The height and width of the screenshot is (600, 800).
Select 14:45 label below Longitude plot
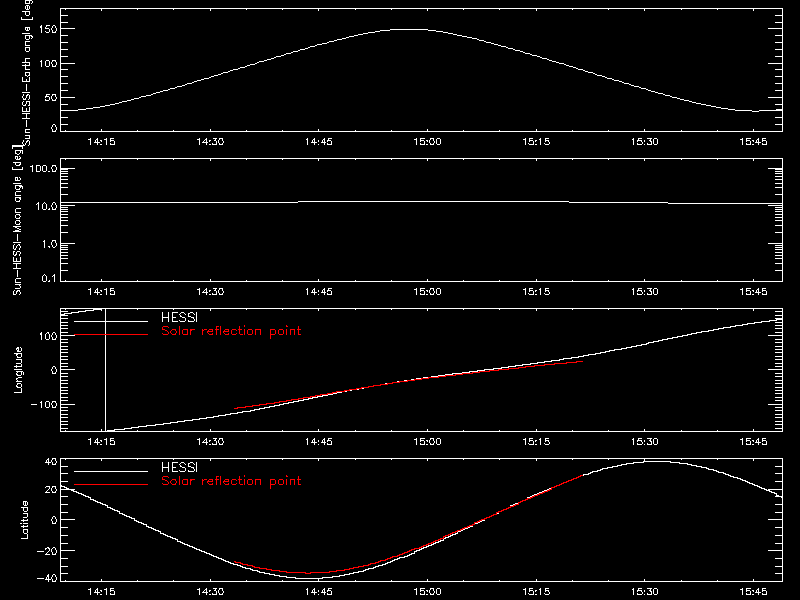coord(318,441)
